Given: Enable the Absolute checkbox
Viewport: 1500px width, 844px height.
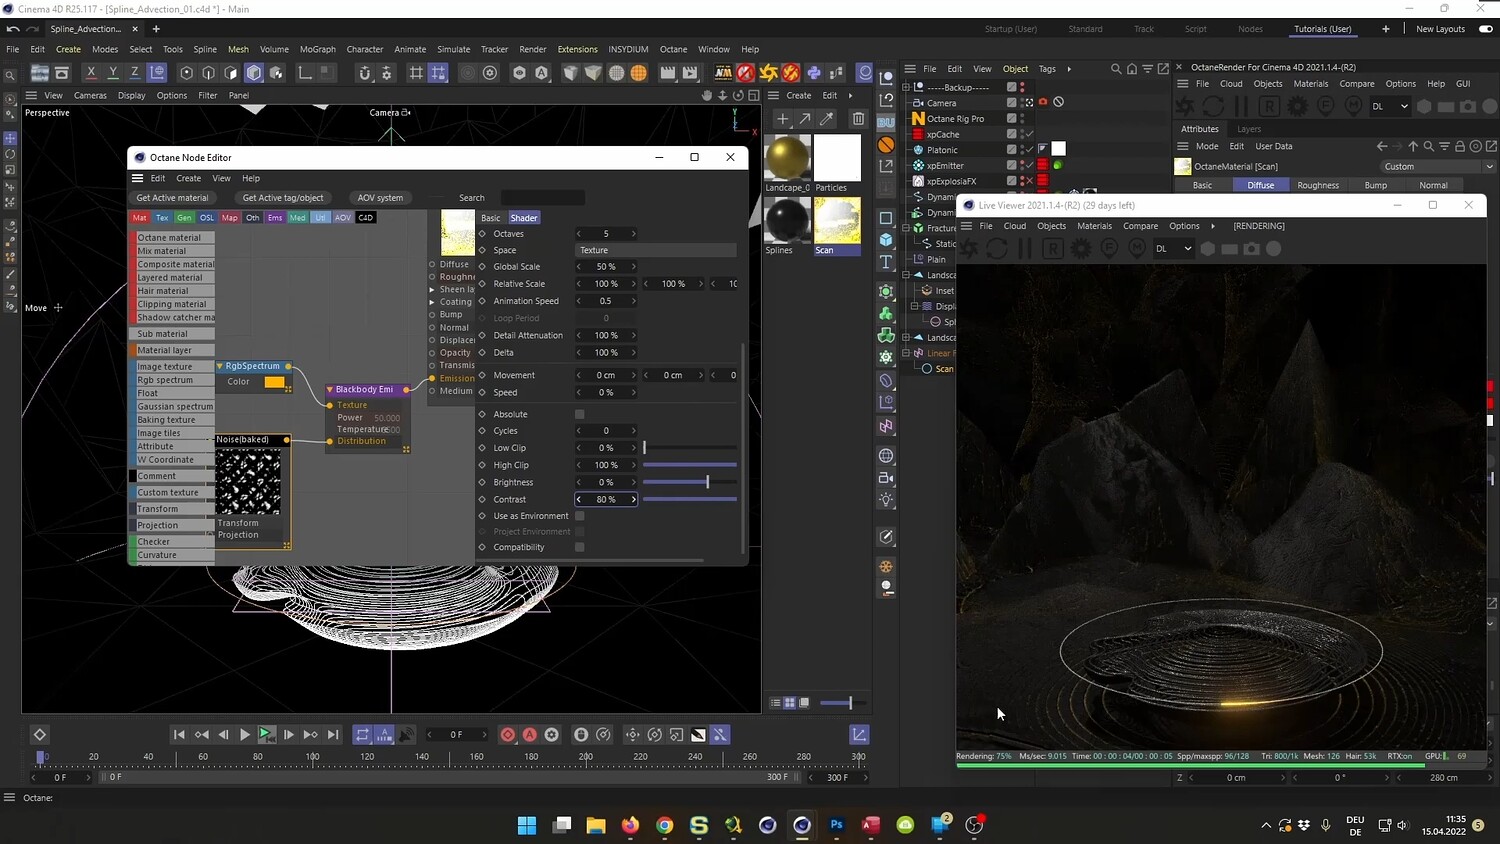Looking at the screenshot, I should (580, 414).
